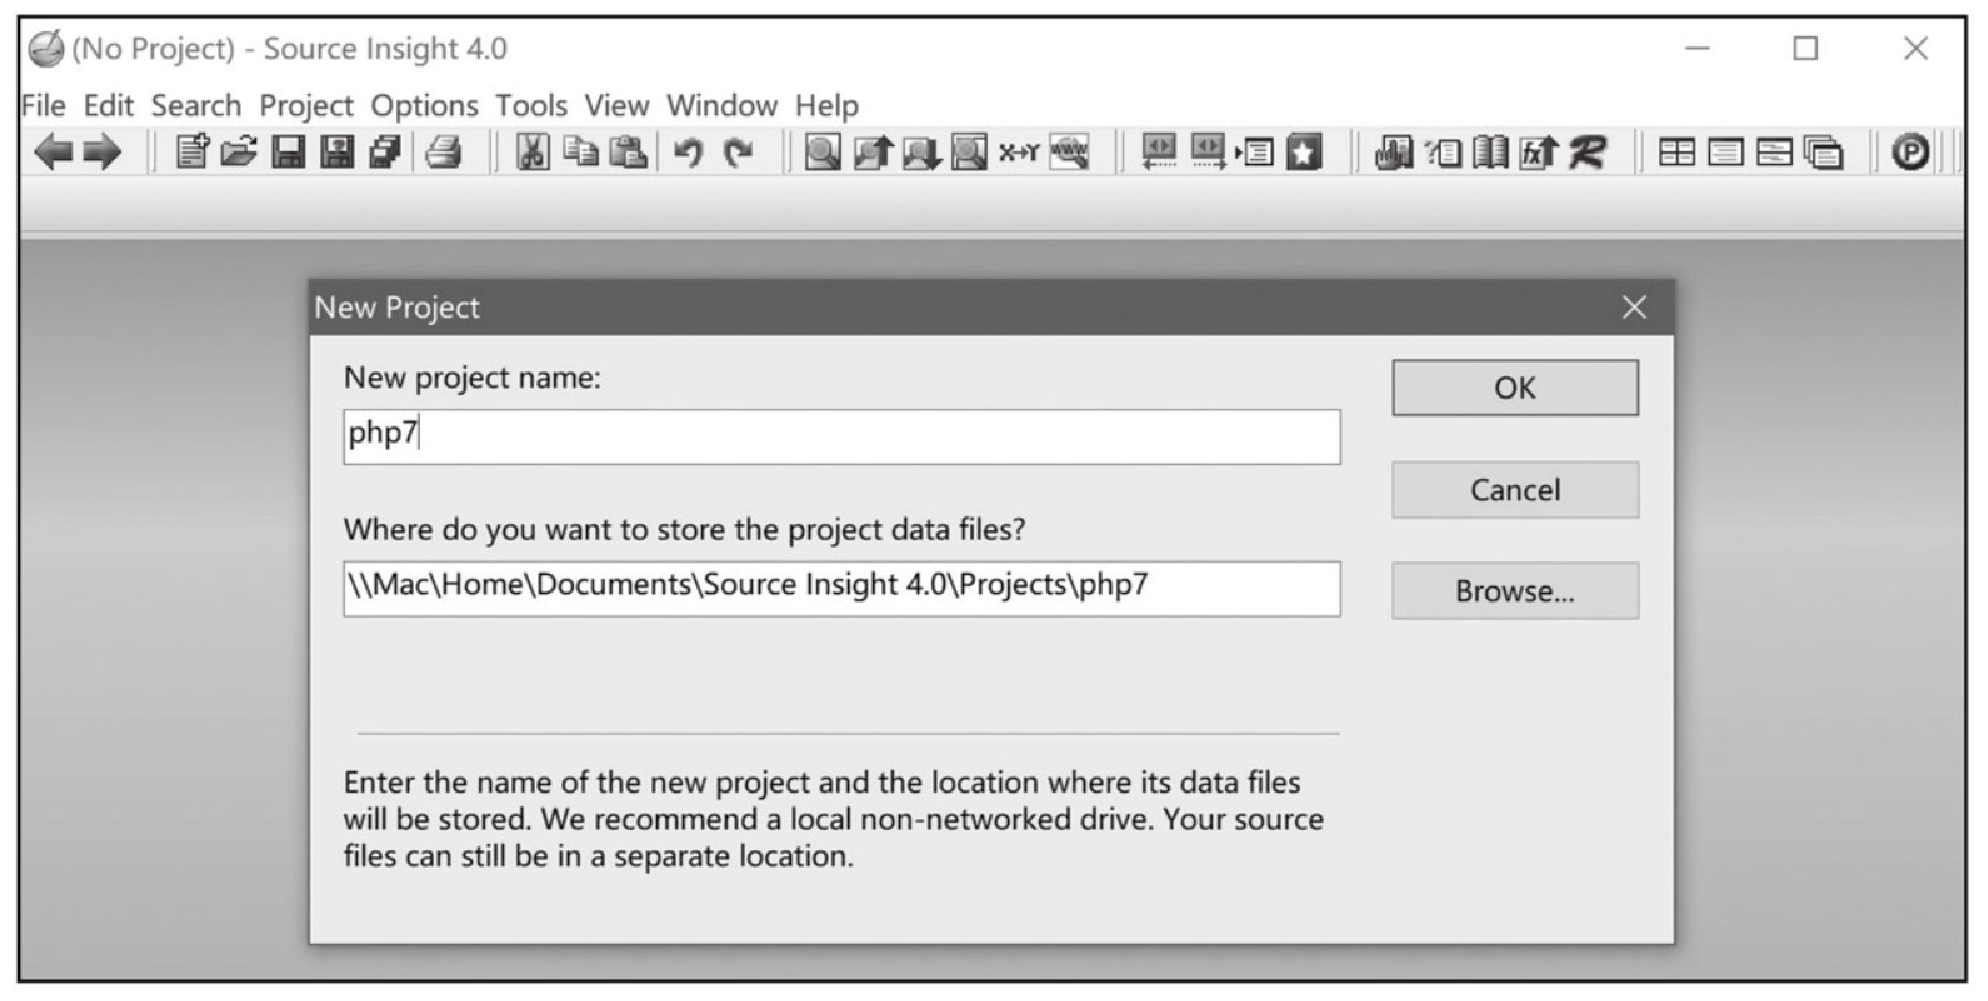Click the Search Backward up-arrow icon
This screenshot has width=1988, height=1001.
pos(872,152)
